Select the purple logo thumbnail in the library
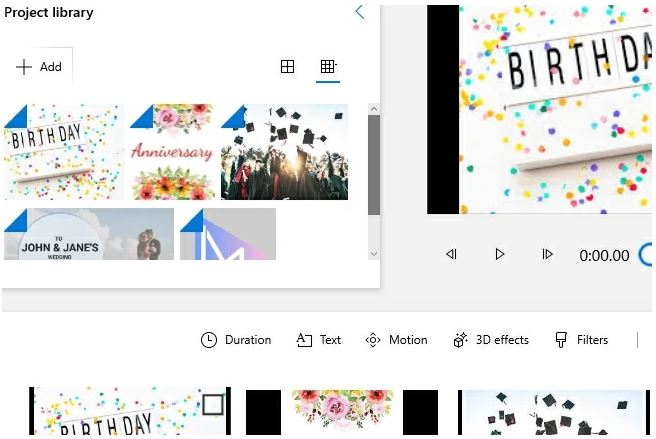Viewport: 656px width, 439px height. click(228, 234)
